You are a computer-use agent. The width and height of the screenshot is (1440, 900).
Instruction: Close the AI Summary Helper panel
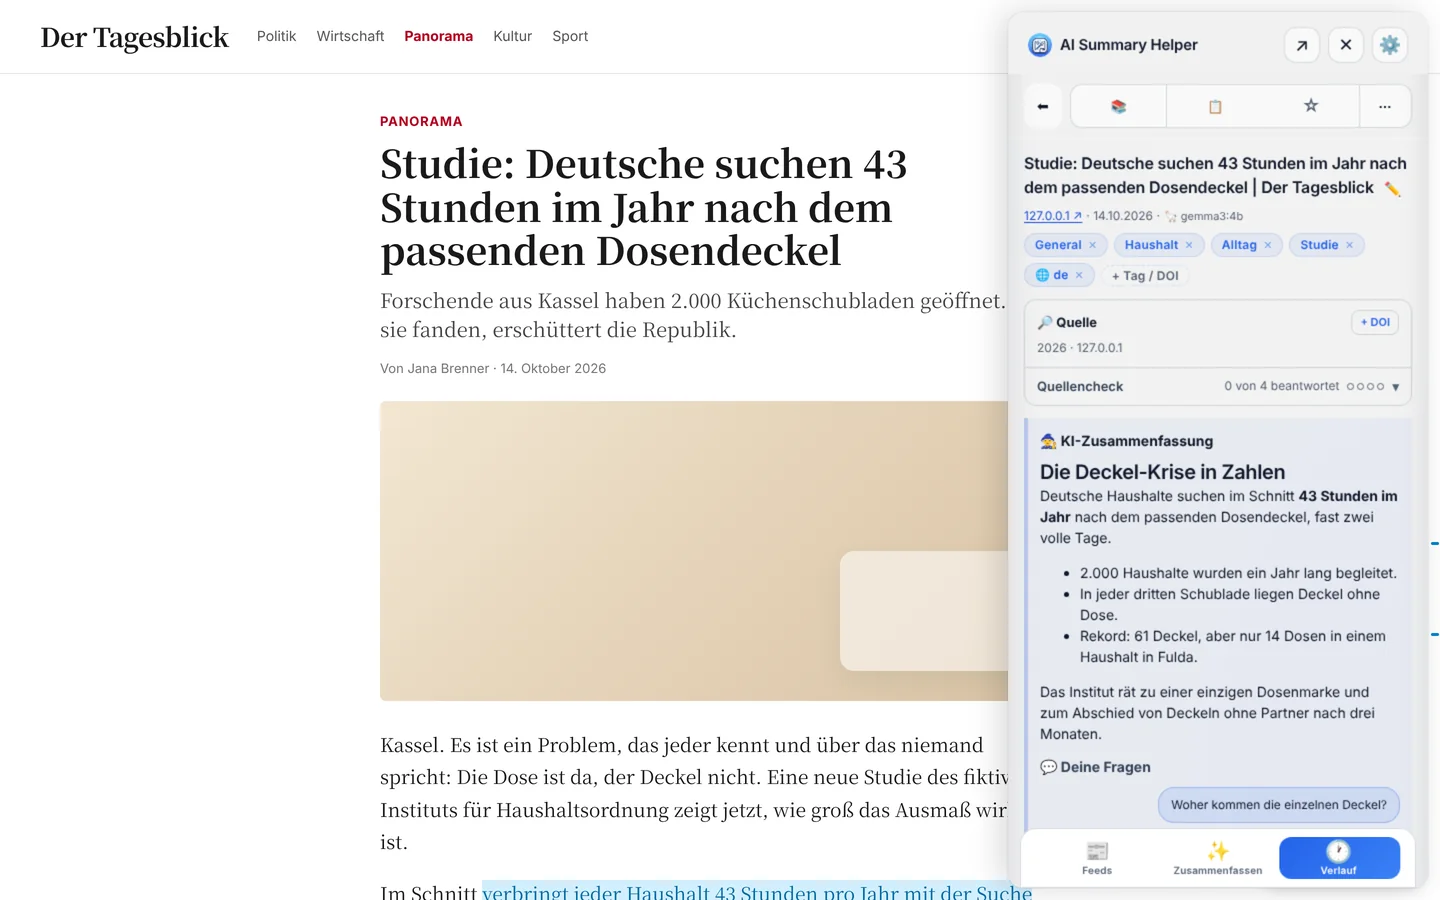click(x=1346, y=45)
